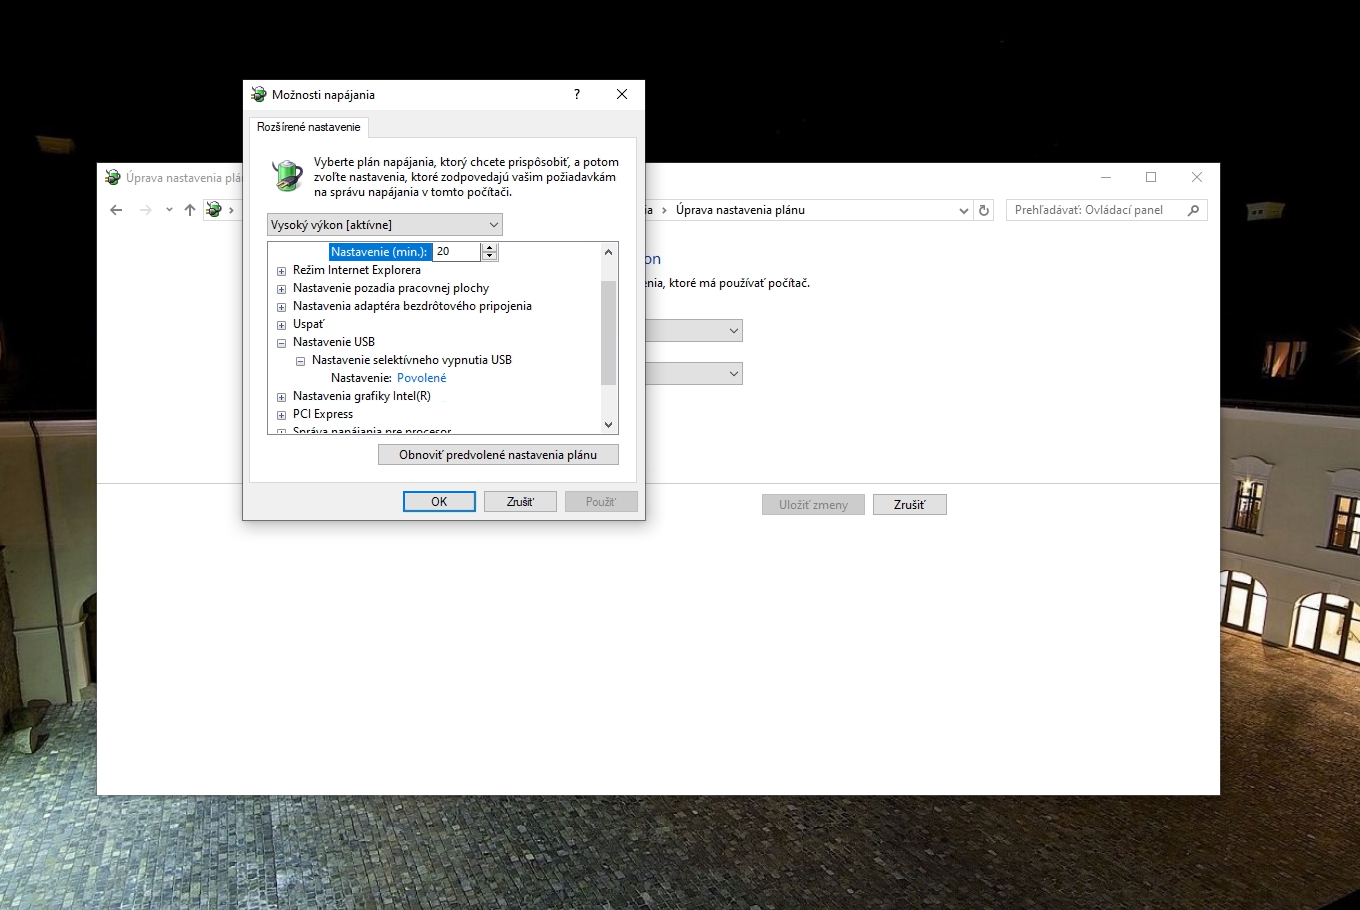This screenshot has width=1360, height=910.
Task: Expand the PCI Express node
Action: click(x=281, y=415)
